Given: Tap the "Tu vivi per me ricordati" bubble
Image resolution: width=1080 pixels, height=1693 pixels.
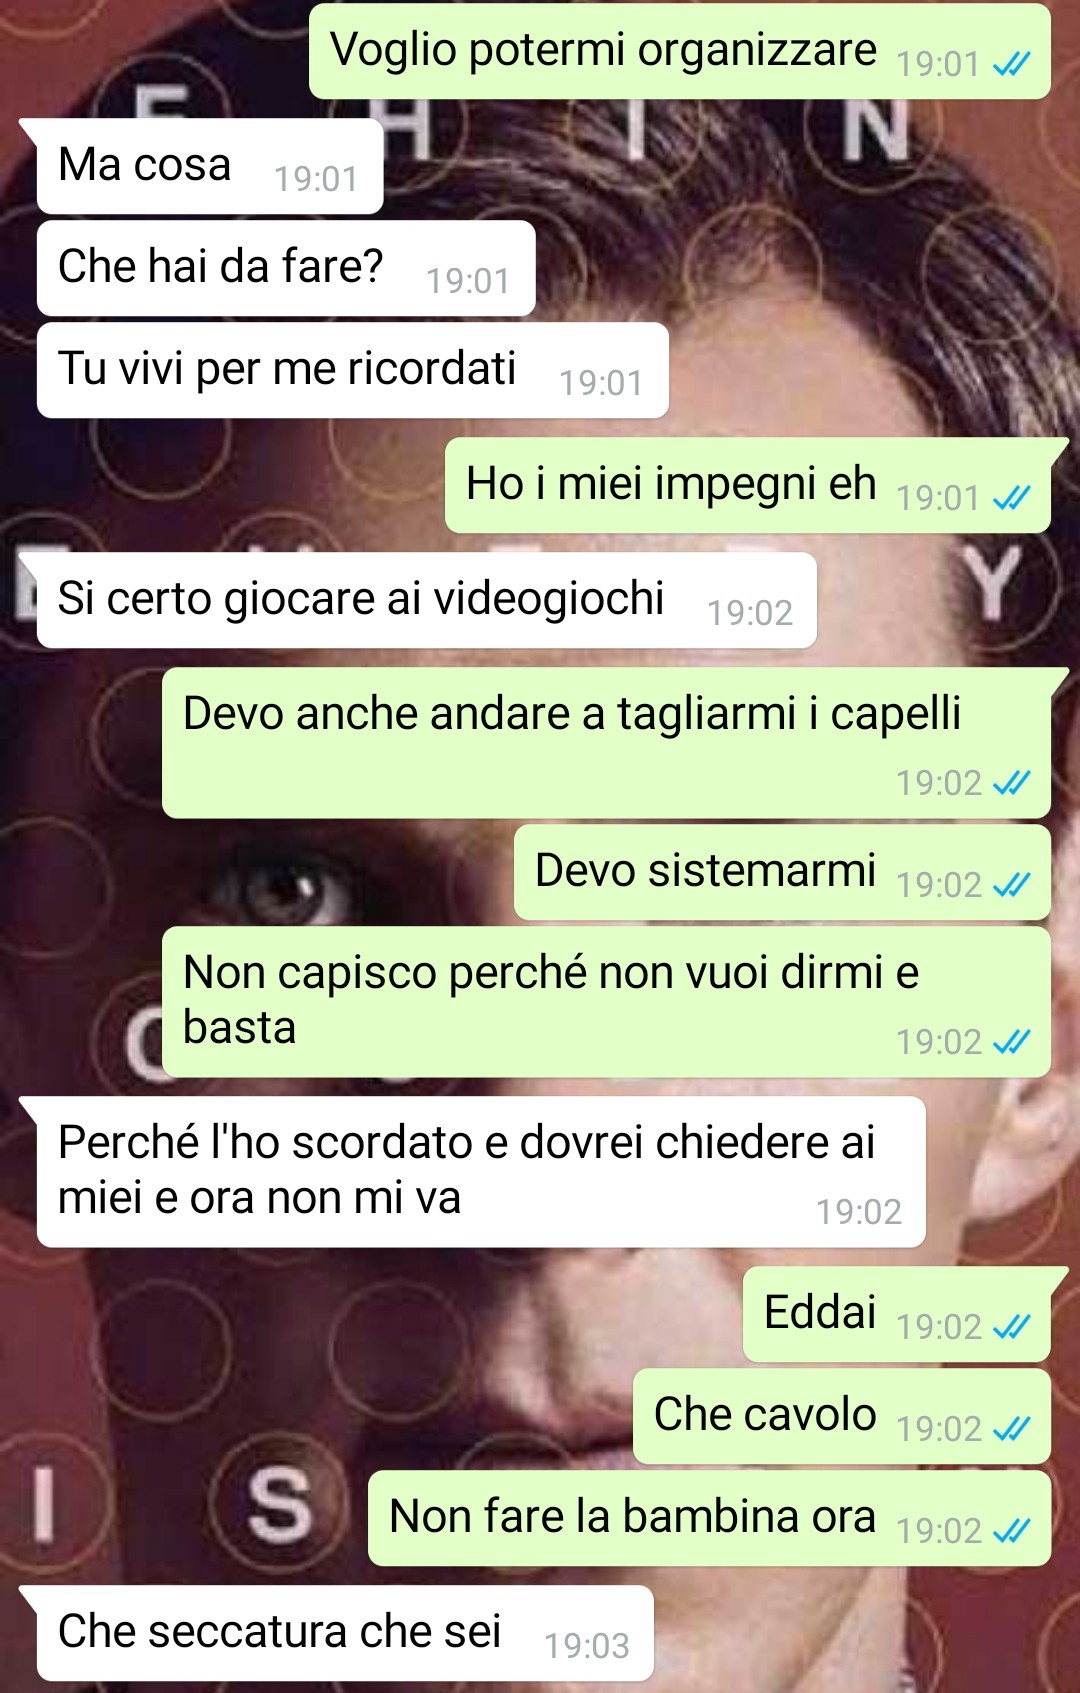Looking at the screenshot, I should click(353, 370).
